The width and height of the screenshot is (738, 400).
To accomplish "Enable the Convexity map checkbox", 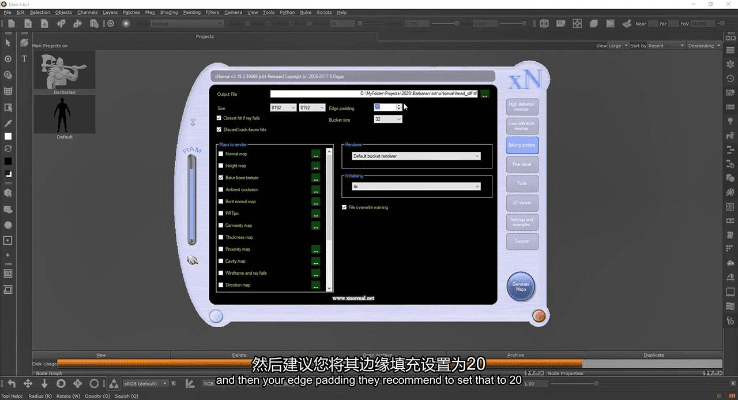I will click(x=221, y=225).
